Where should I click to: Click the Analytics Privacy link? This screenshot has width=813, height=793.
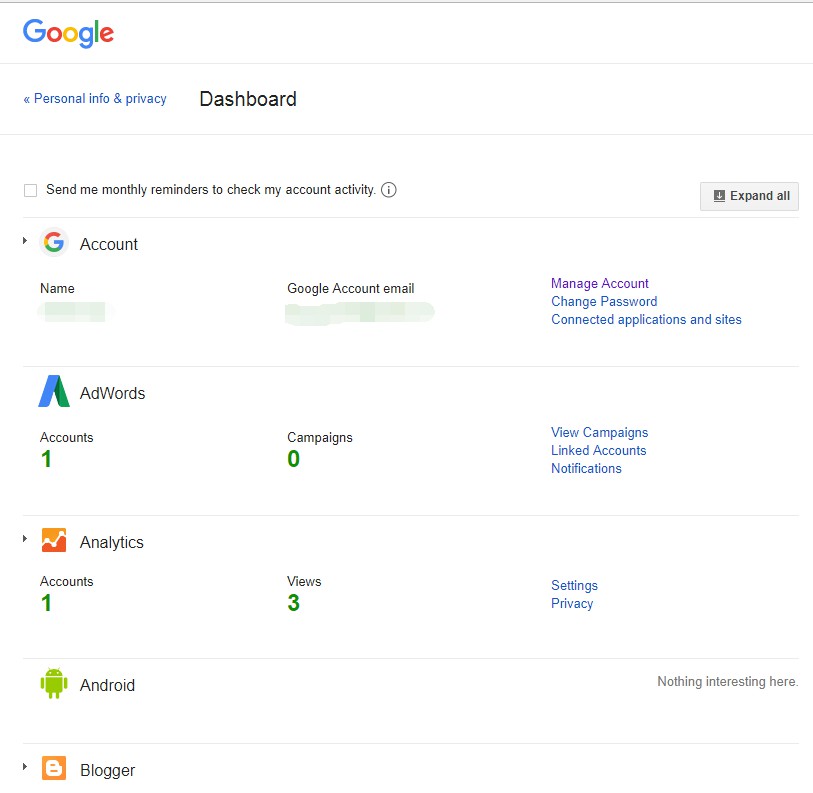click(572, 603)
